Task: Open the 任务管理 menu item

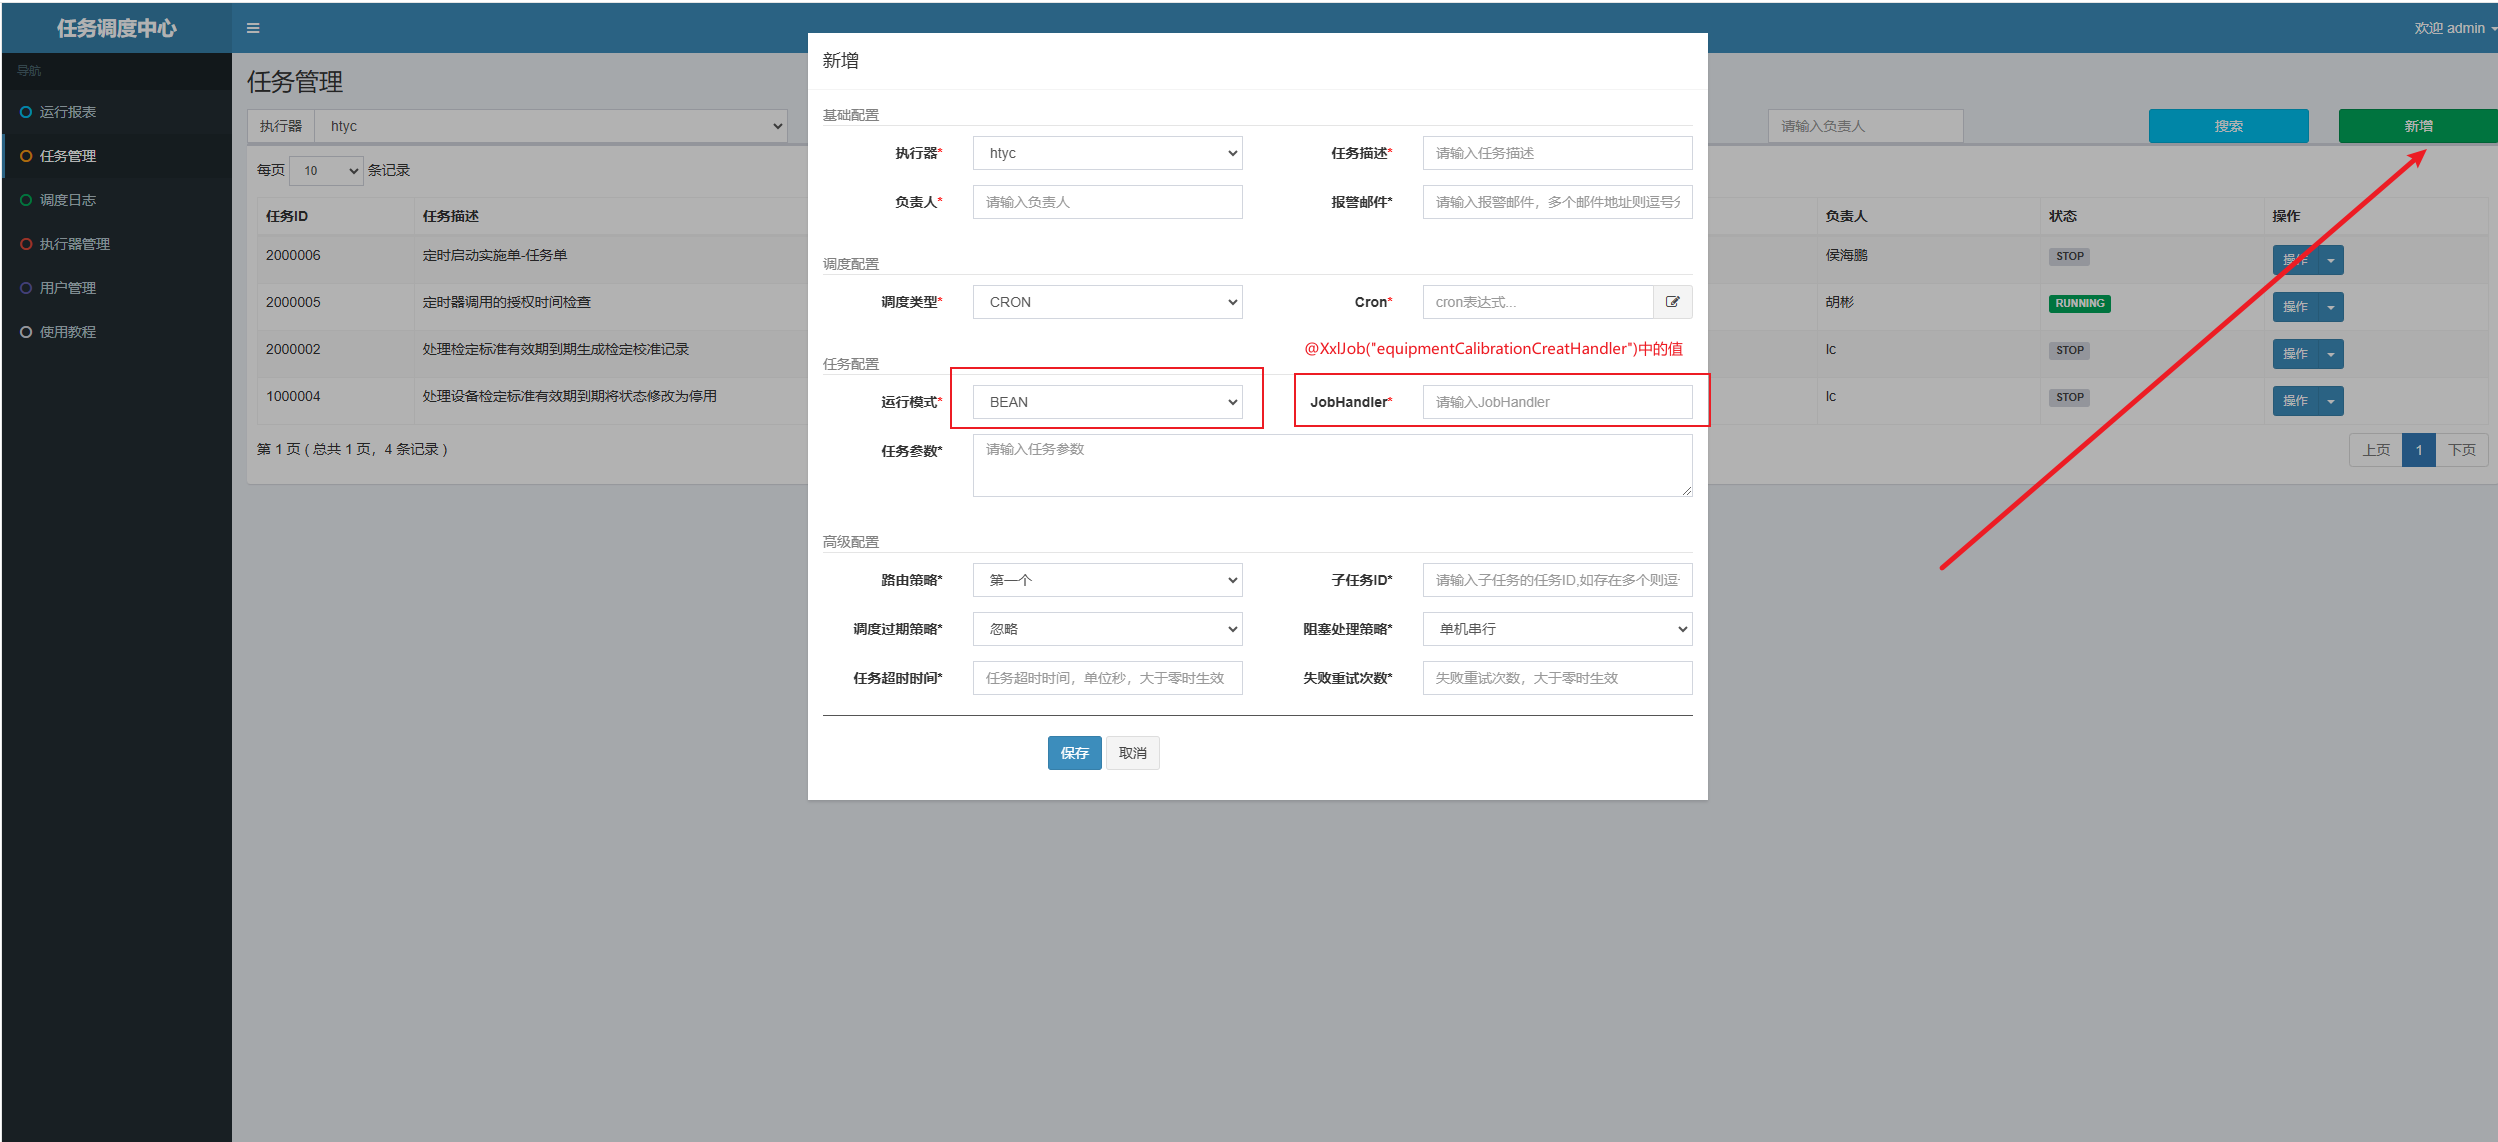Action: click(68, 156)
